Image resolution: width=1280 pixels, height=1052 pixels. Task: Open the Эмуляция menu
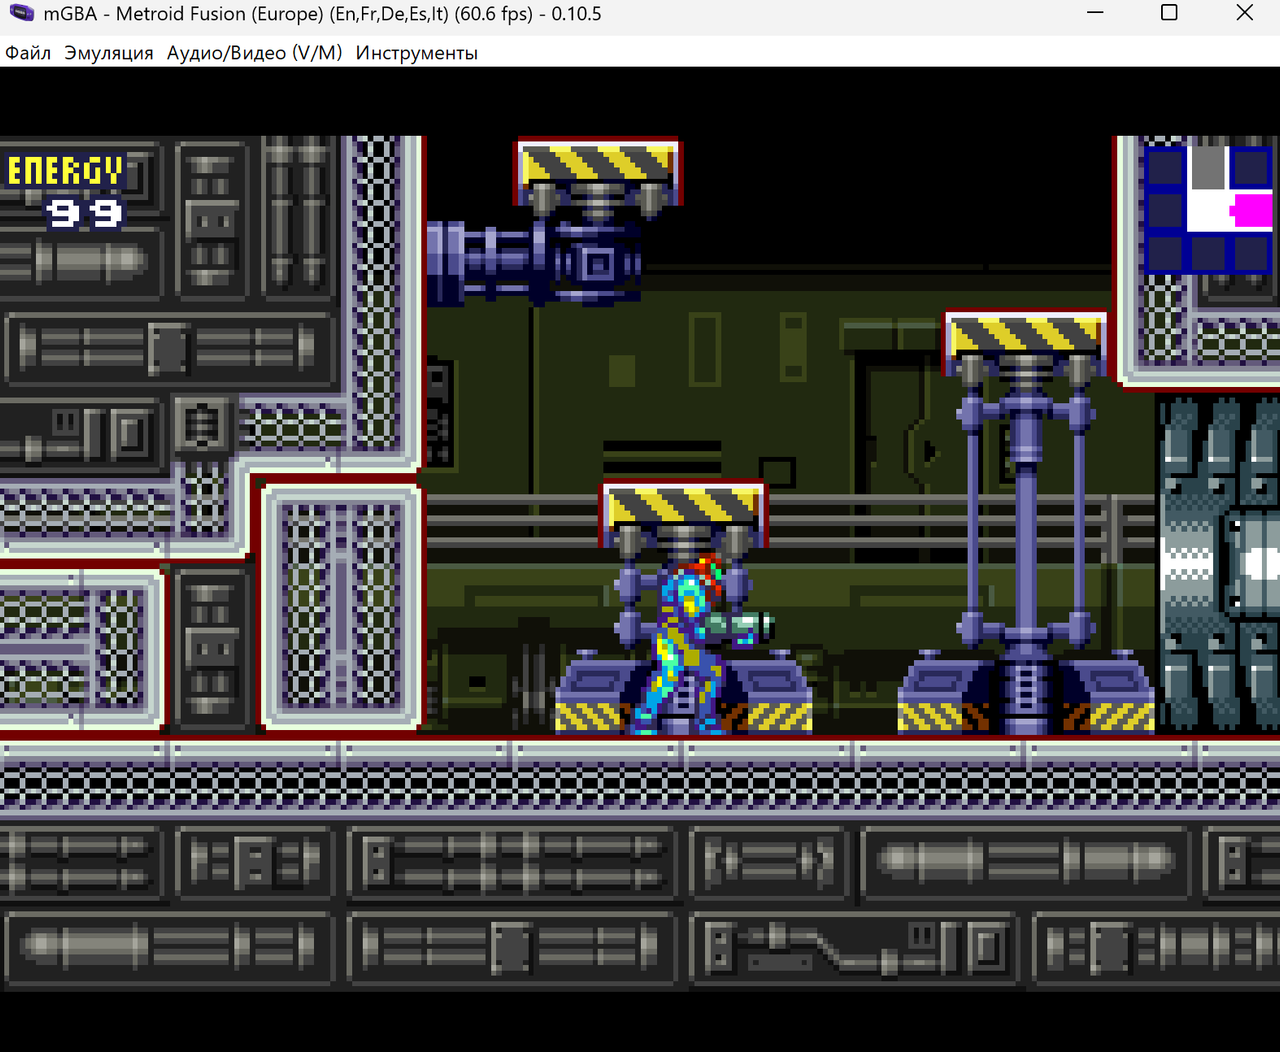coord(109,53)
